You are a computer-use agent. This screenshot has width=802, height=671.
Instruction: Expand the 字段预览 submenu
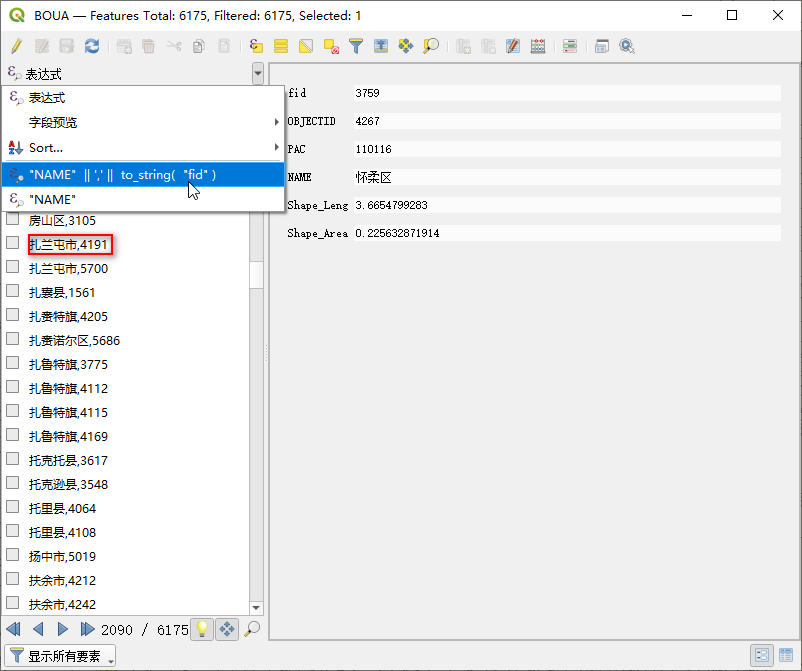coord(143,122)
